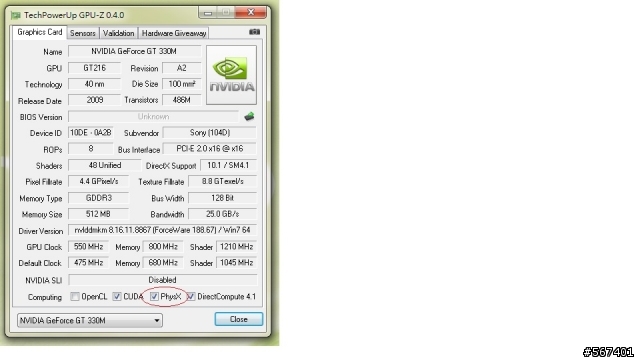The height and width of the screenshot is (360, 640).
Task: Click the BIOS save chip icon
Action: point(249,117)
